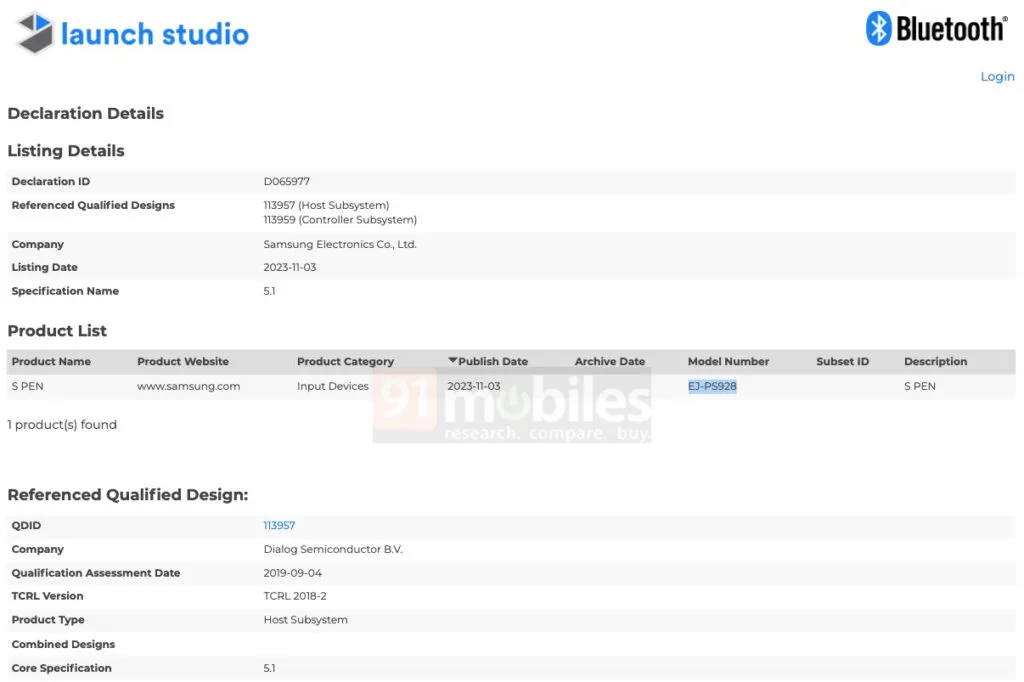The width and height of the screenshot is (1024, 682).
Task: Click the Declaration ID value D065977
Action: (286, 182)
